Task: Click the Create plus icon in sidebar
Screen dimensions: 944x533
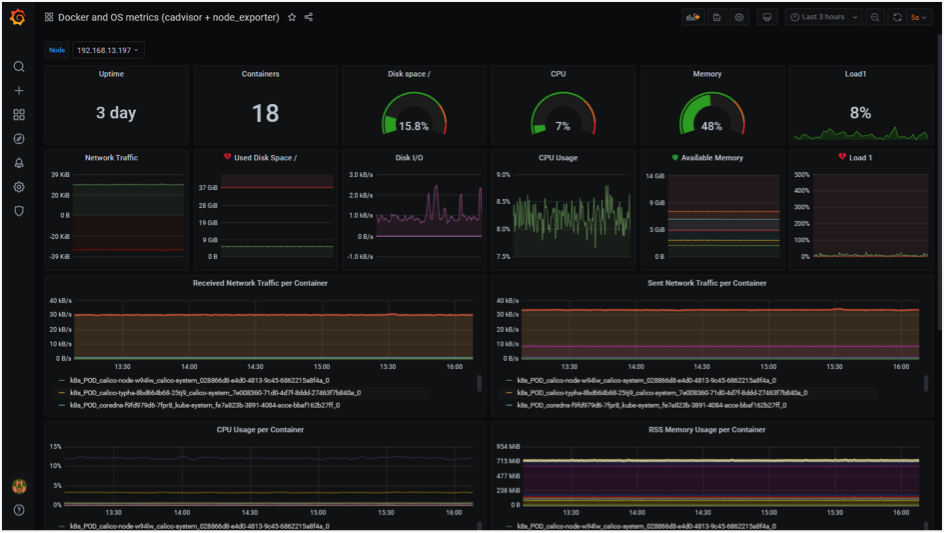Action: pyautogui.click(x=19, y=91)
